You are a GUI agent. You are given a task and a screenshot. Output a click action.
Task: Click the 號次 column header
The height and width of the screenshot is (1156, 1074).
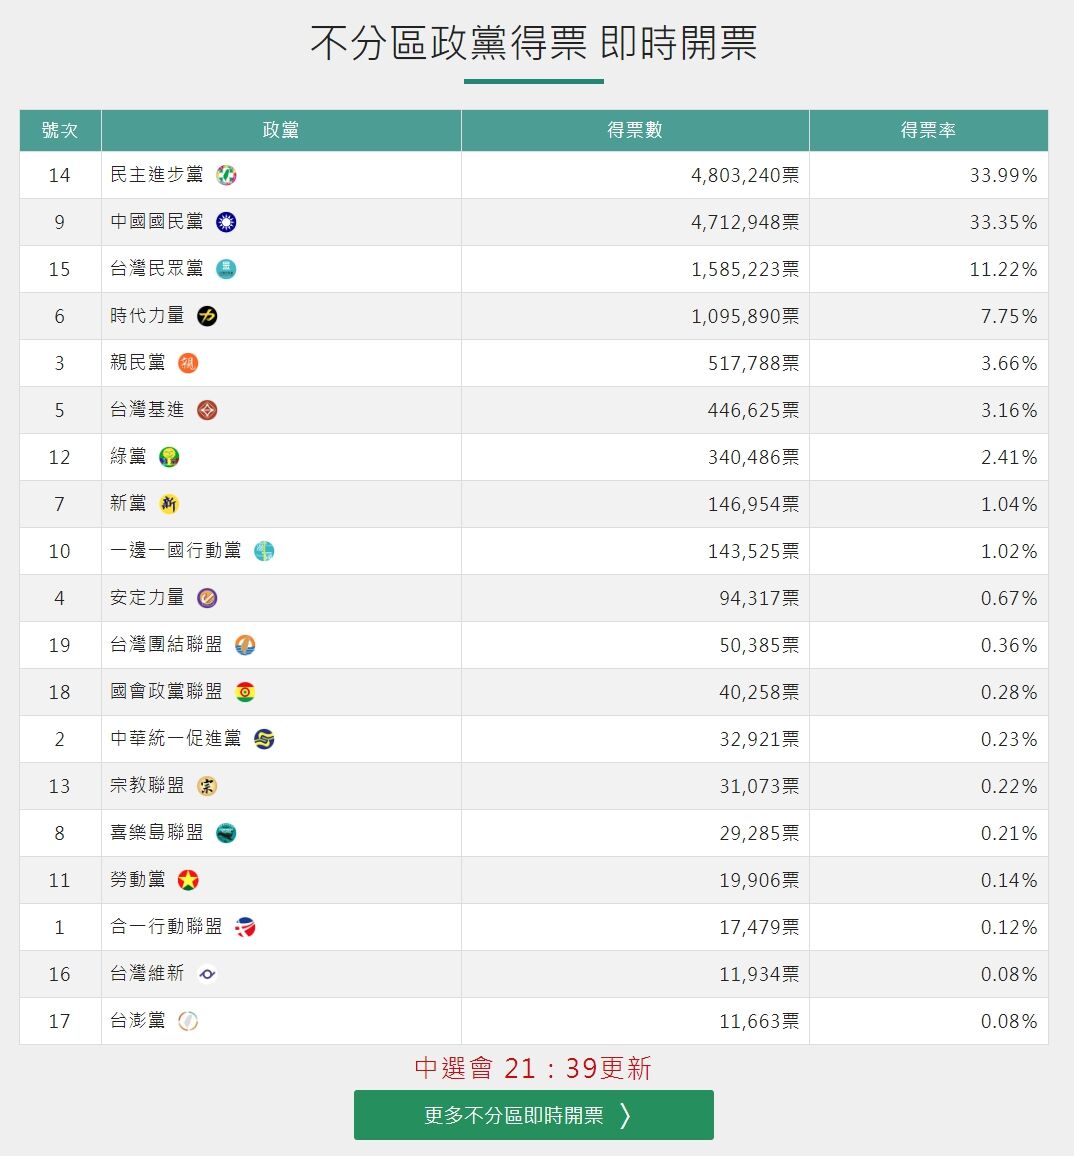click(60, 130)
